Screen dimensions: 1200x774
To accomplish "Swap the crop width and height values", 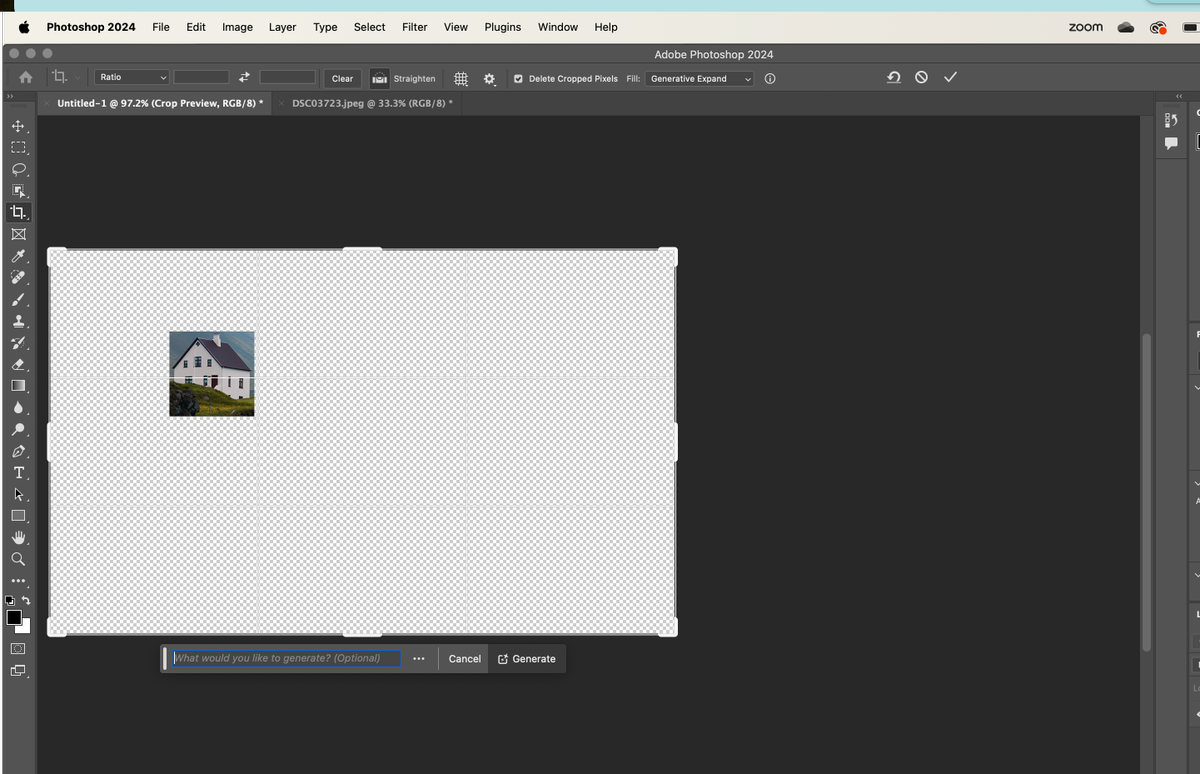I will (244, 78).
